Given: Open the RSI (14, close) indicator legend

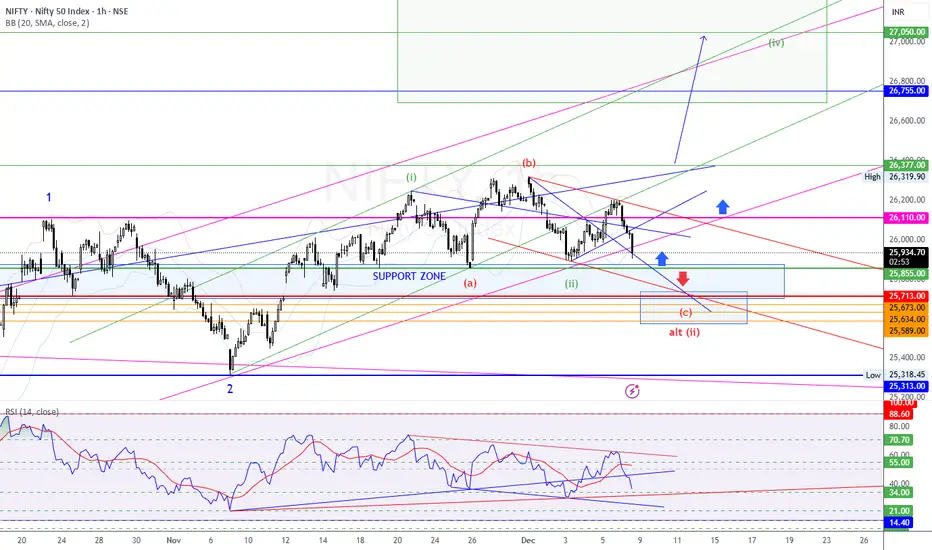Looking at the screenshot, I should point(32,411).
